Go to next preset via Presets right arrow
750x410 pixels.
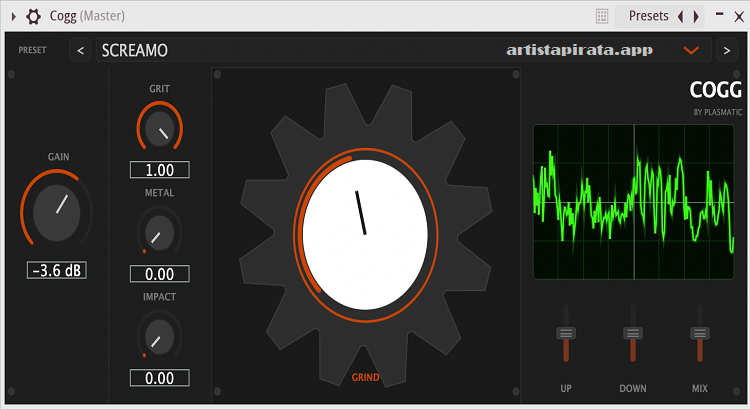click(x=696, y=17)
